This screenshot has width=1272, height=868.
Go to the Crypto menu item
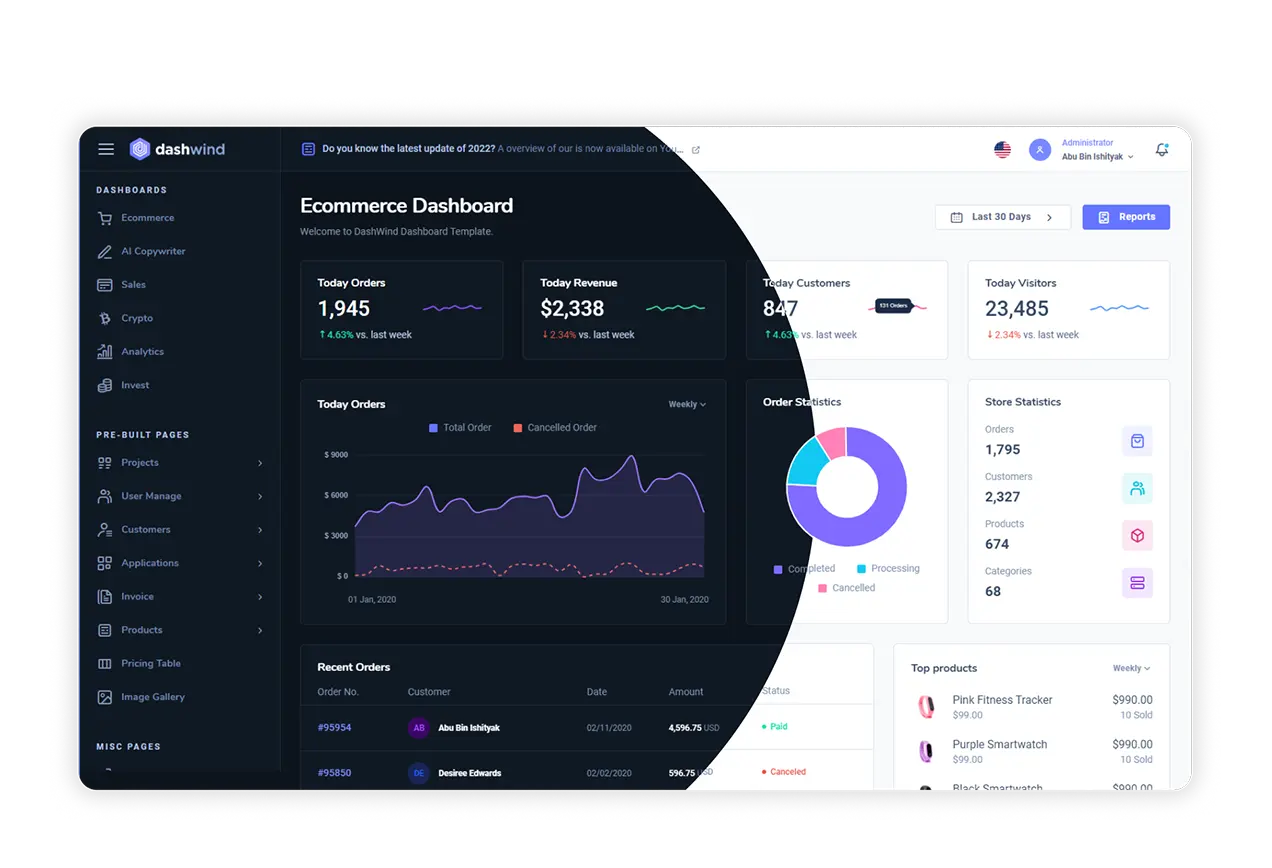pos(137,318)
